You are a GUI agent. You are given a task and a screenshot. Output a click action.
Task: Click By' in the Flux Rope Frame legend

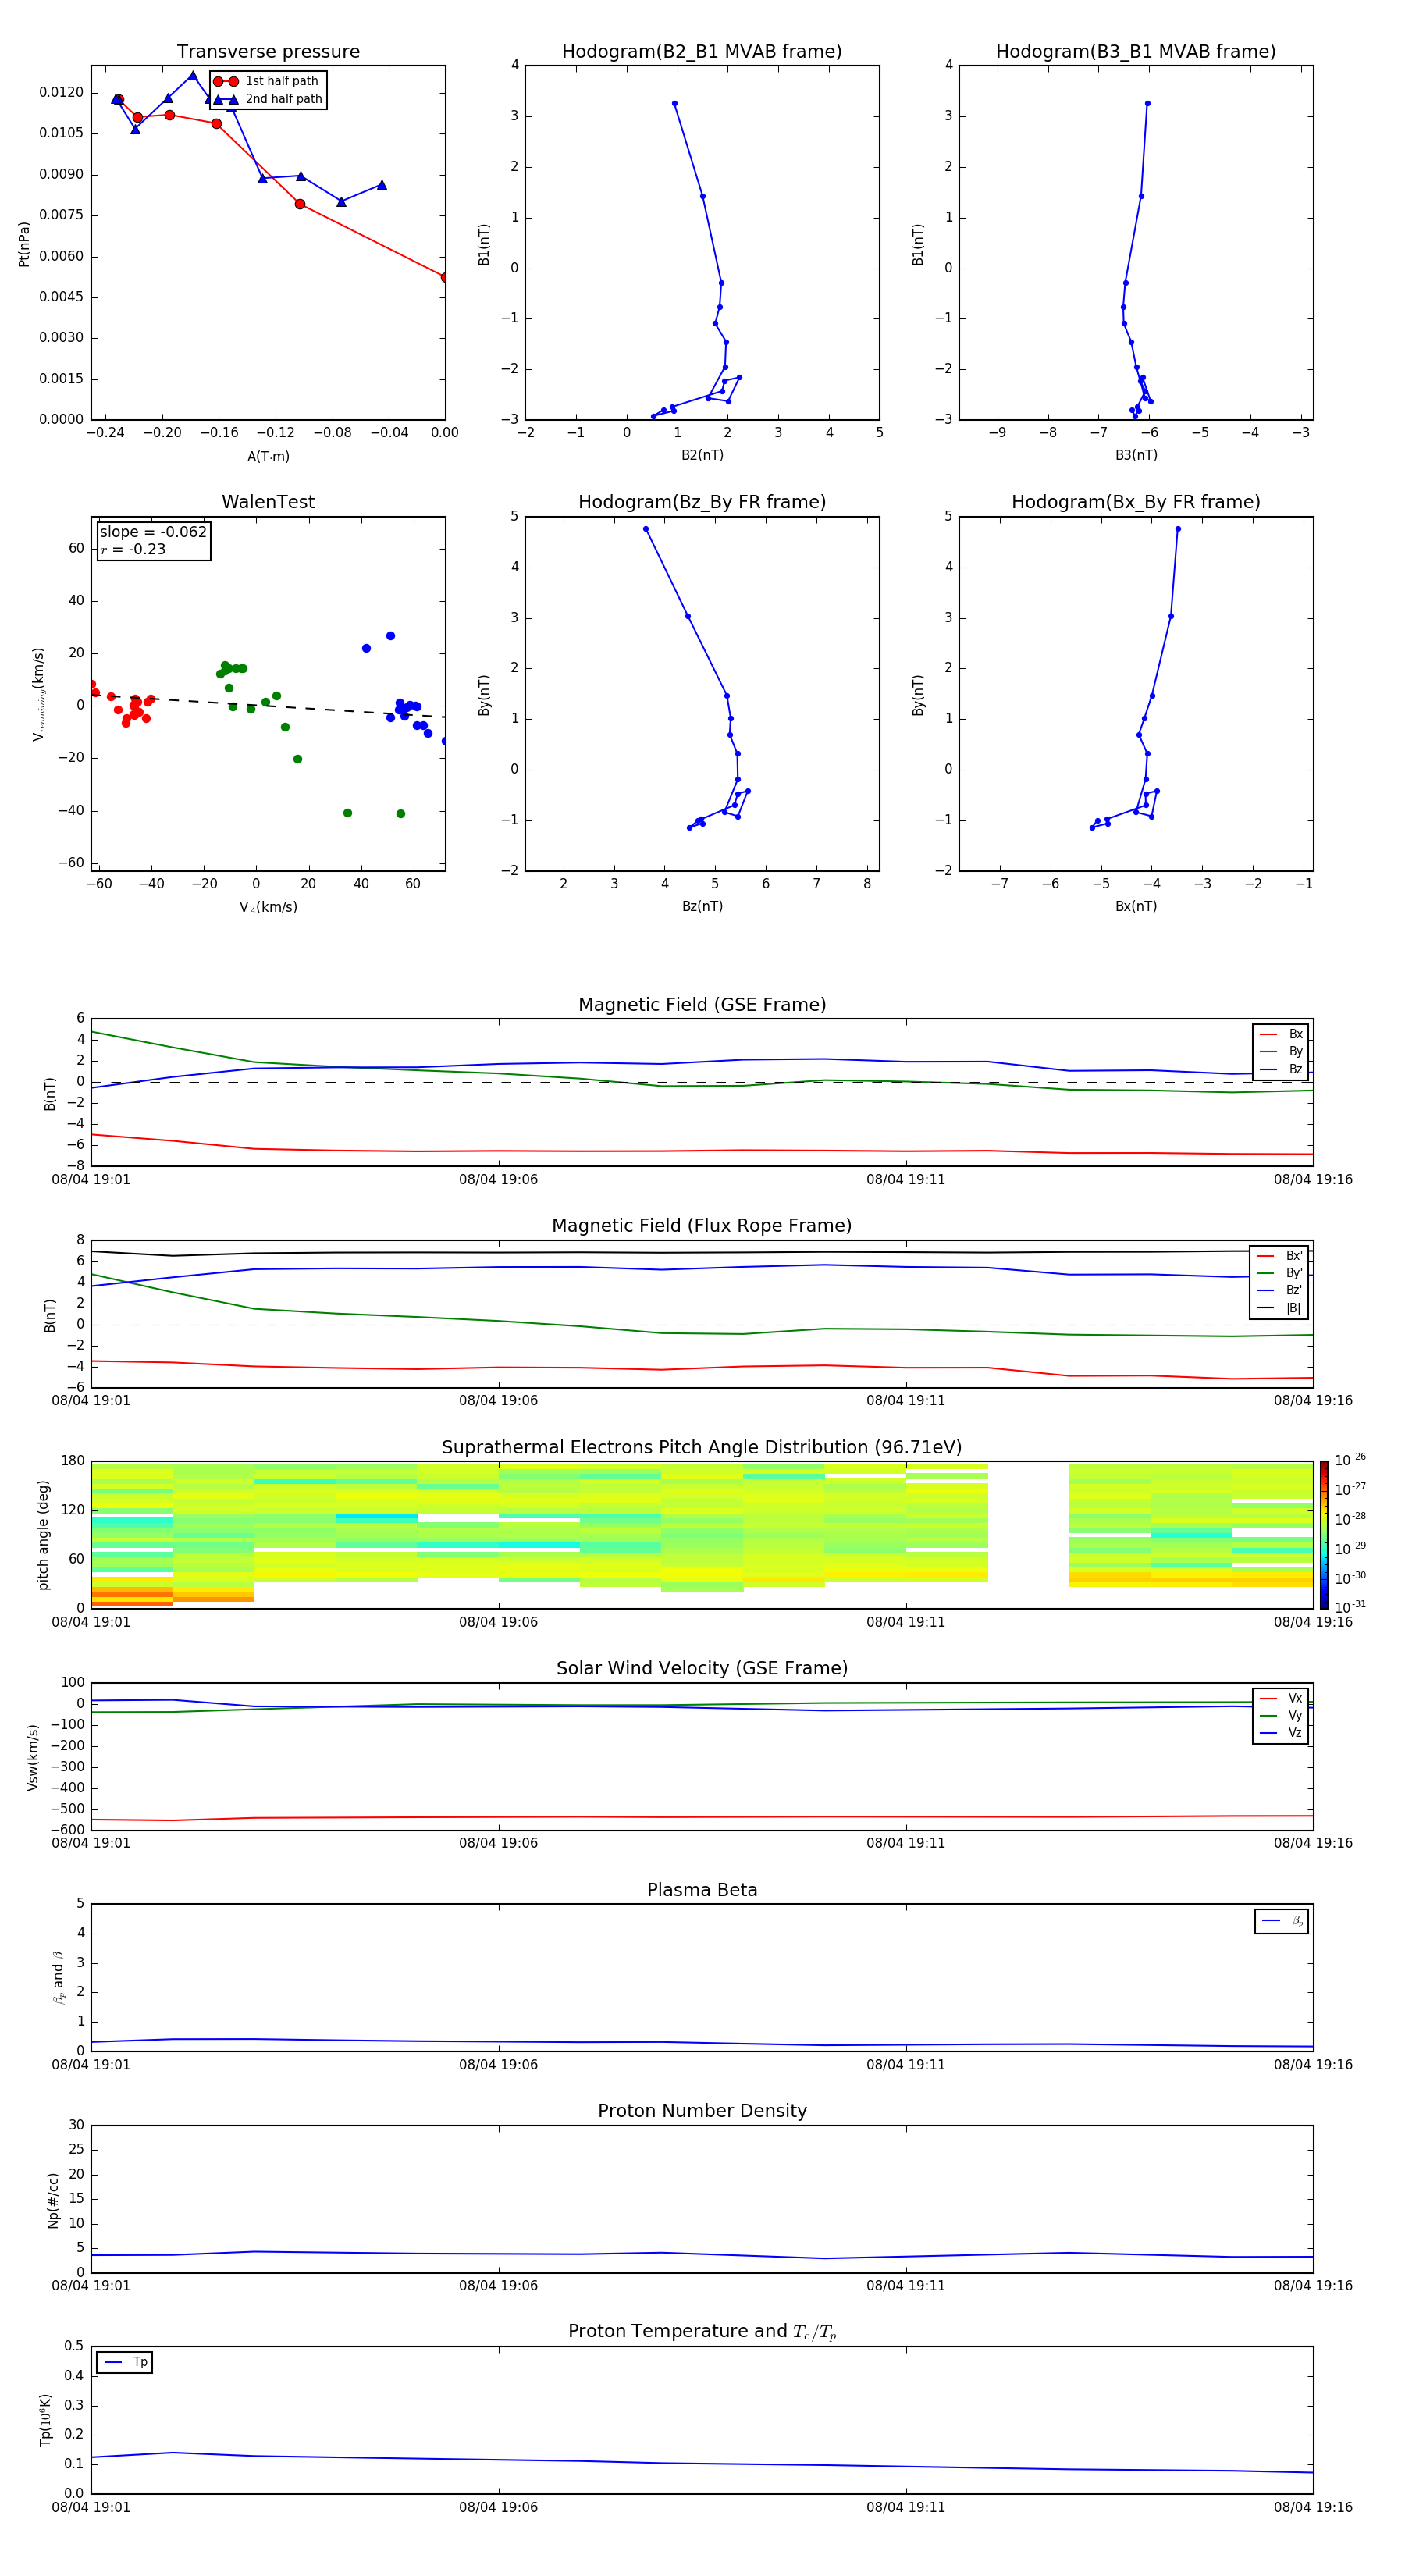(1294, 1273)
